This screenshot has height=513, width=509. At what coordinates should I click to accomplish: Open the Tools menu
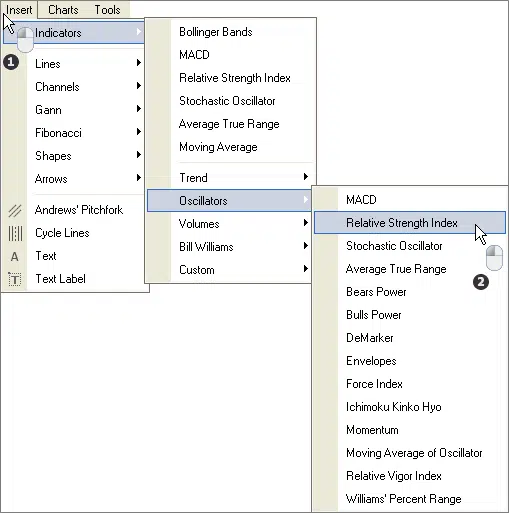tap(107, 10)
